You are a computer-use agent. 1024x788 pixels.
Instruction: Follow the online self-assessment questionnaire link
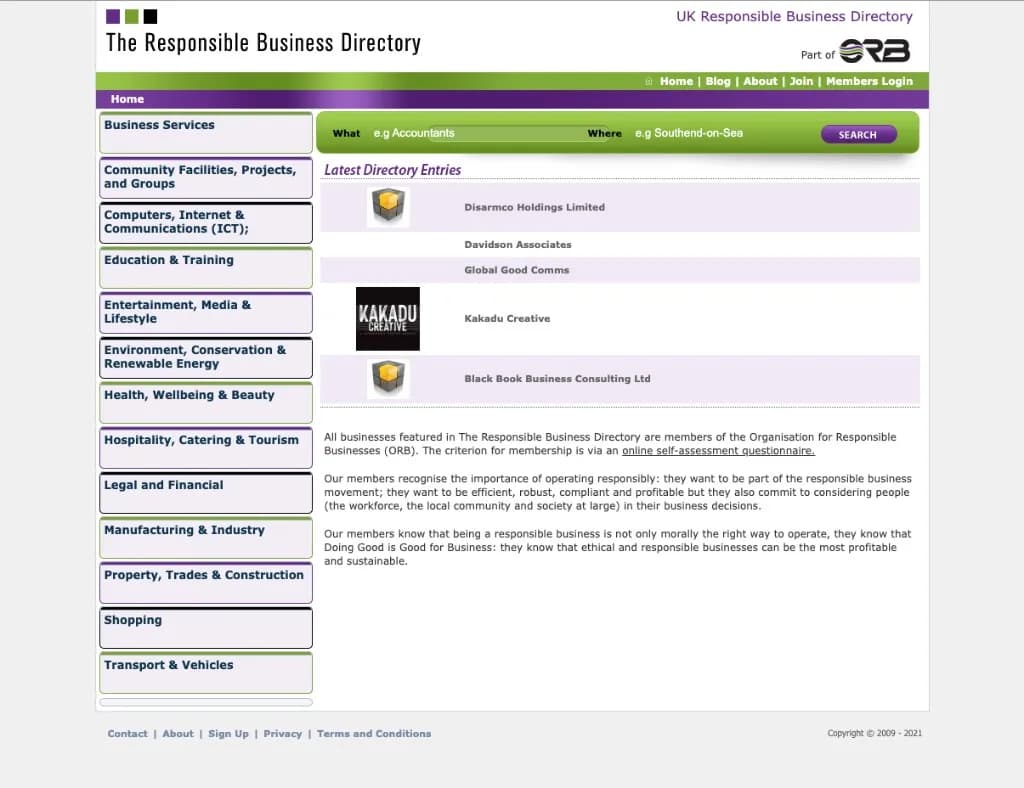coord(718,450)
